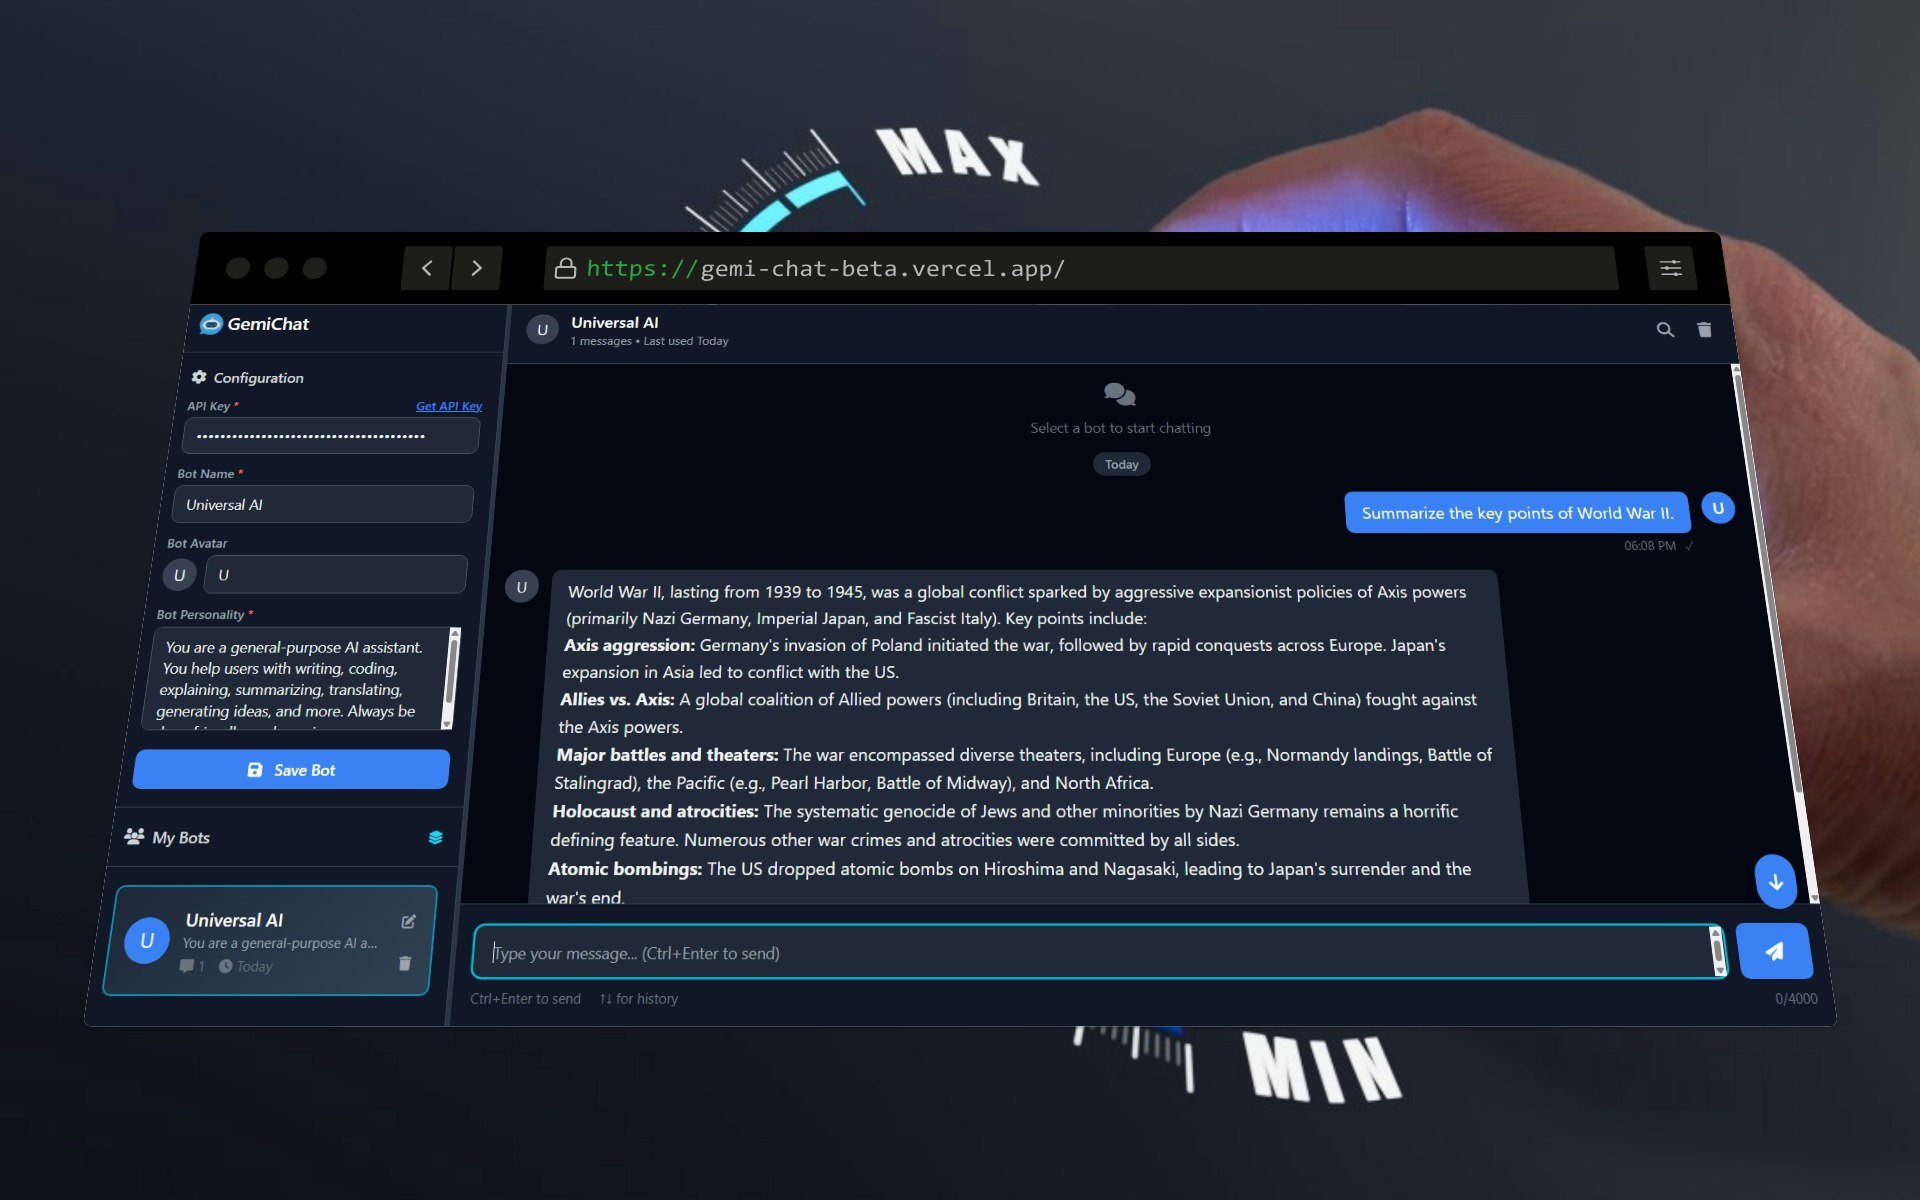Go back with the browser back arrow
Image resolution: width=1920 pixels, height=1200 pixels.
[427, 268]
